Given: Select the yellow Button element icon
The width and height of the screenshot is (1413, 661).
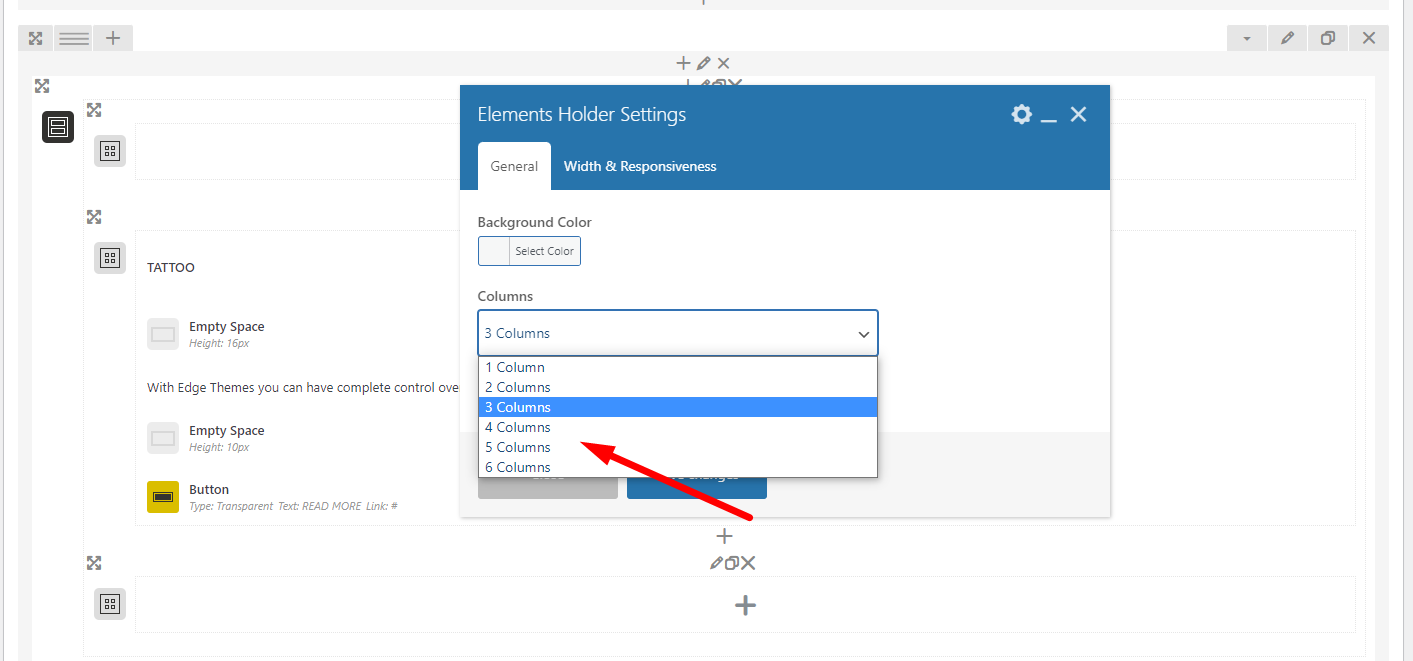Looking at the screenshot, I should point(163,497).
